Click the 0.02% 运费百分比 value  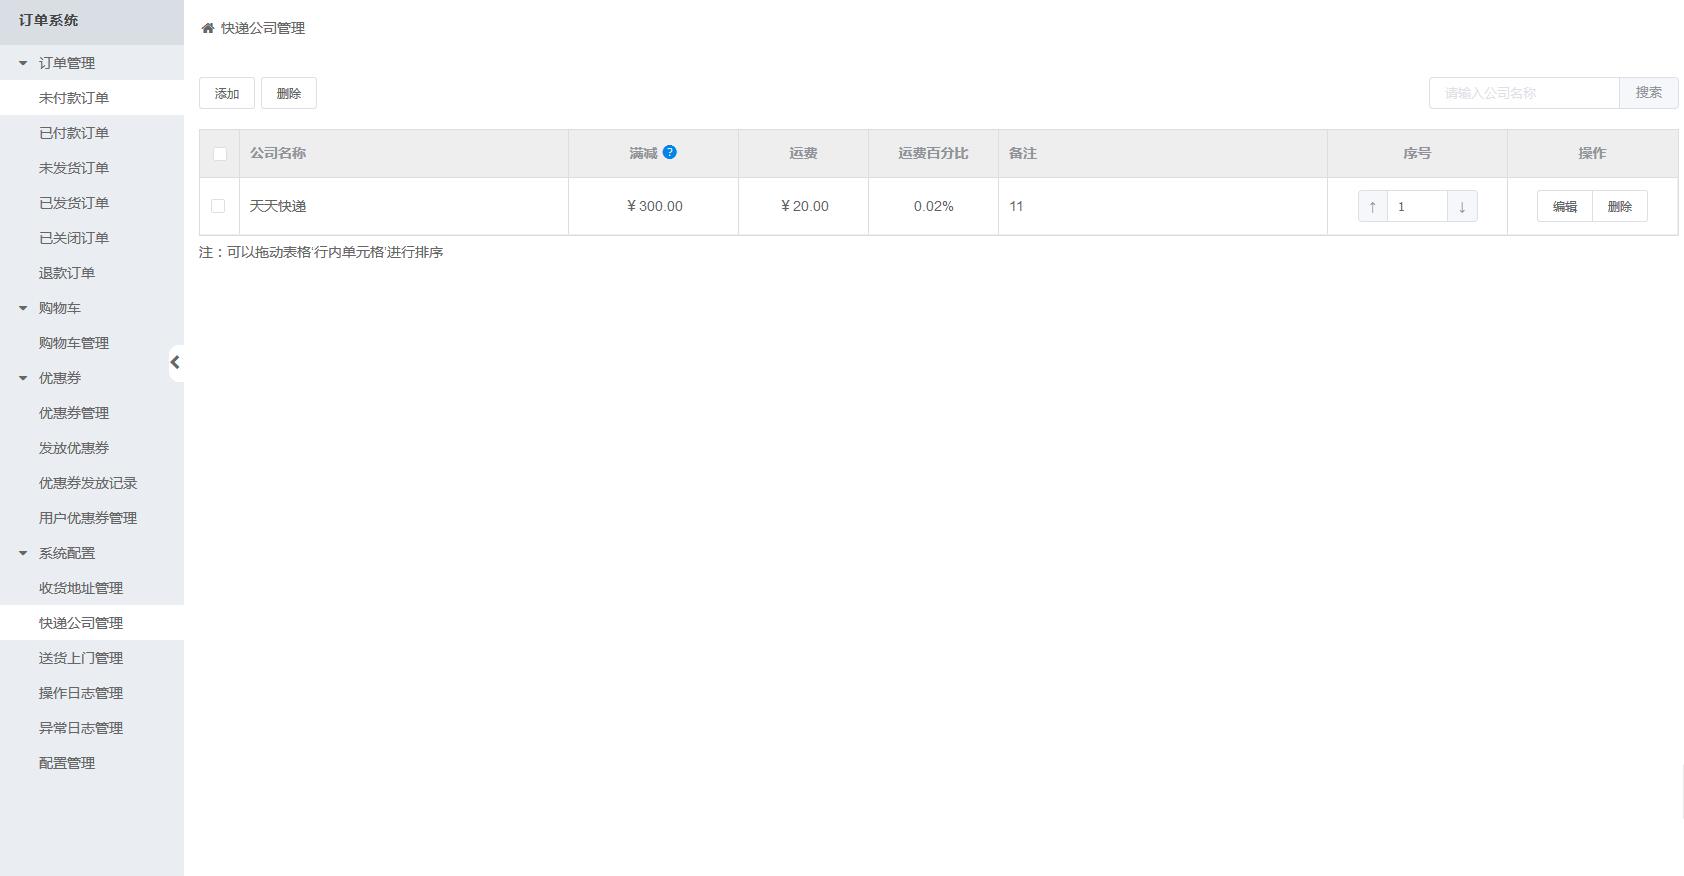(934, 206)
